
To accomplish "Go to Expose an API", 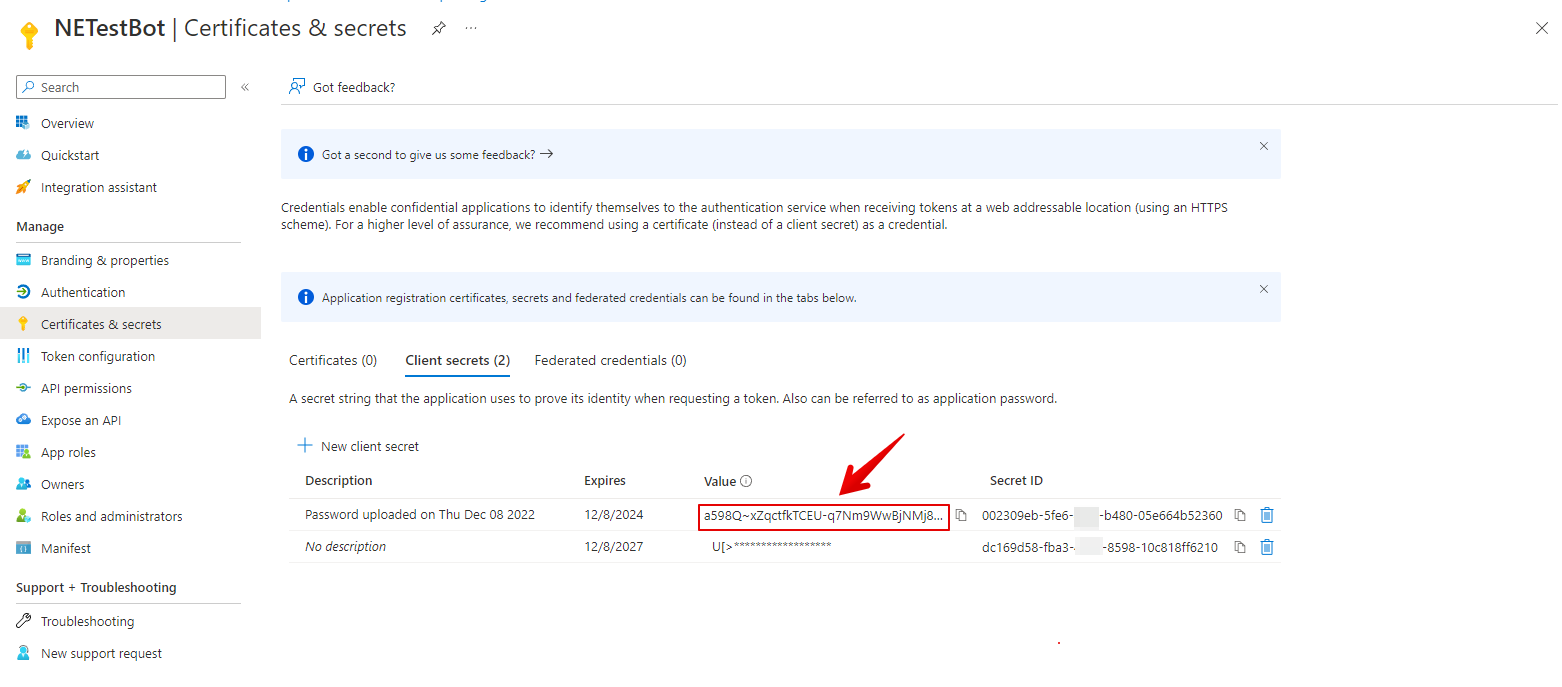I will click(x=81, y=420).
